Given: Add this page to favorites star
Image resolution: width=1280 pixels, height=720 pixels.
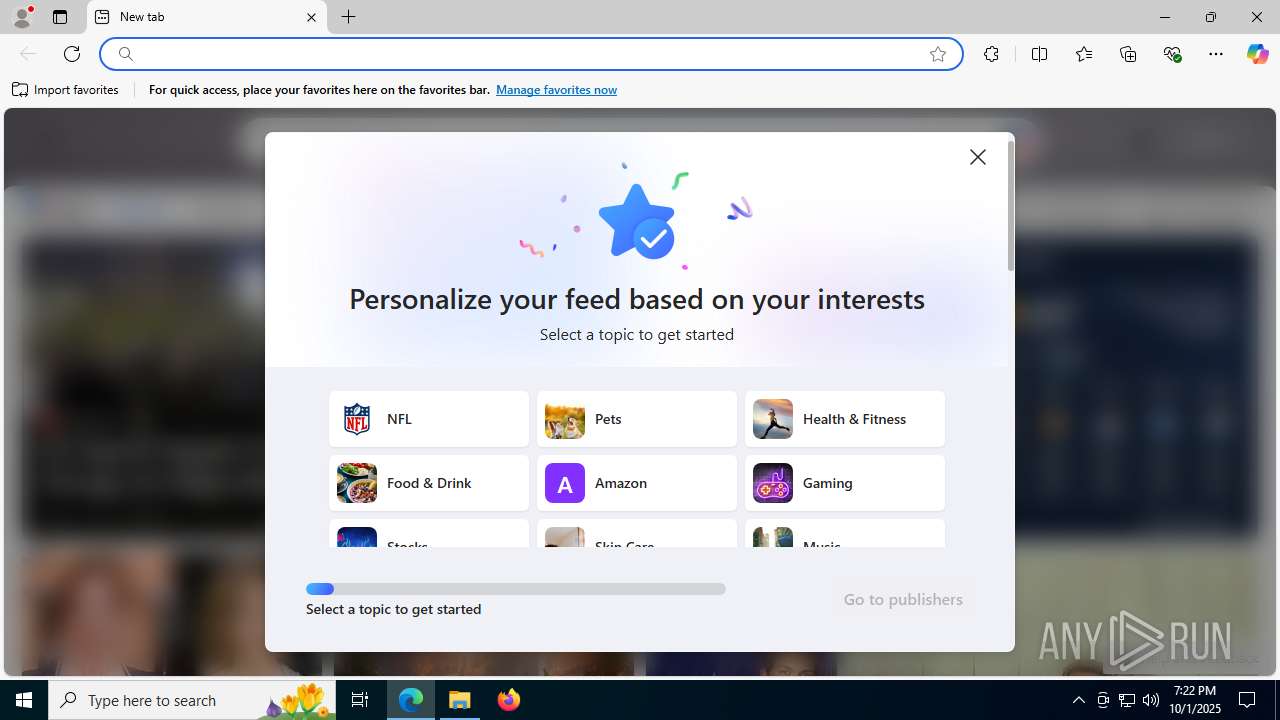Looking at the screenshot, I should click(938, 54).
